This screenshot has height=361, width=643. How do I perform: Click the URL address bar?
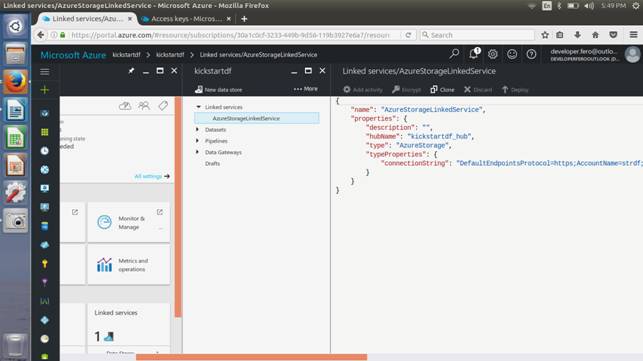[x=230, y=35]
